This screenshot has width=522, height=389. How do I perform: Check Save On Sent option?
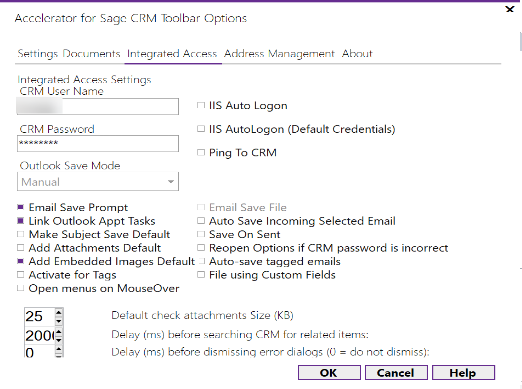pyautogui.click(x=201, y=234)
